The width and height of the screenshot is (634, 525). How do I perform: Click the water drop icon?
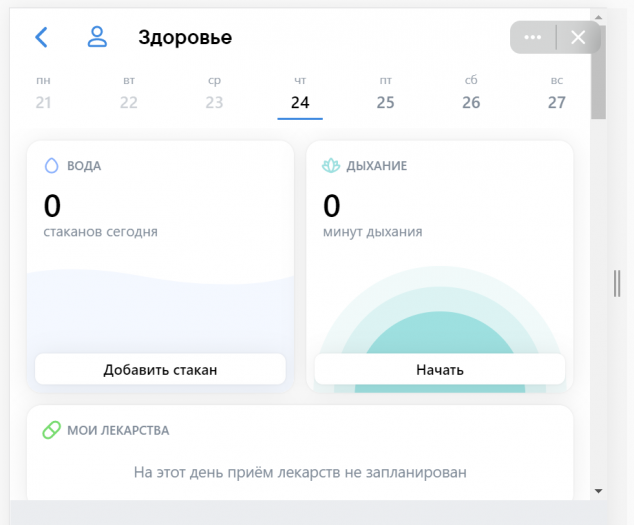click(x=51, y=165)
